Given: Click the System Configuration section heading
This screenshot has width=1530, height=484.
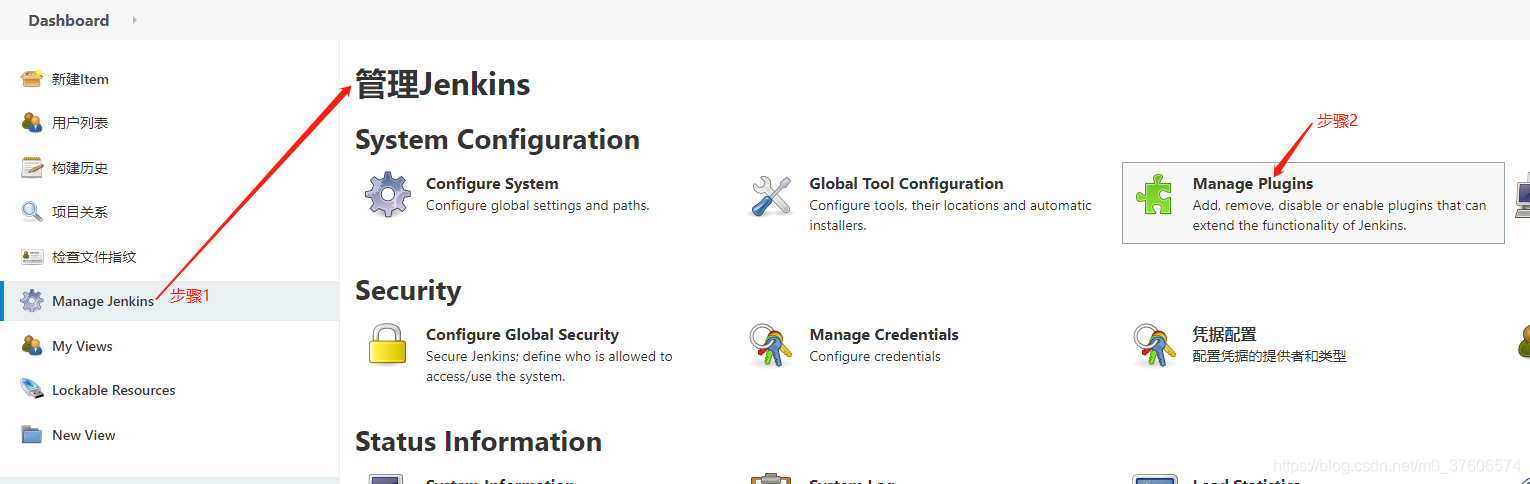Looking at the screenshot, I should pos(497,139).
